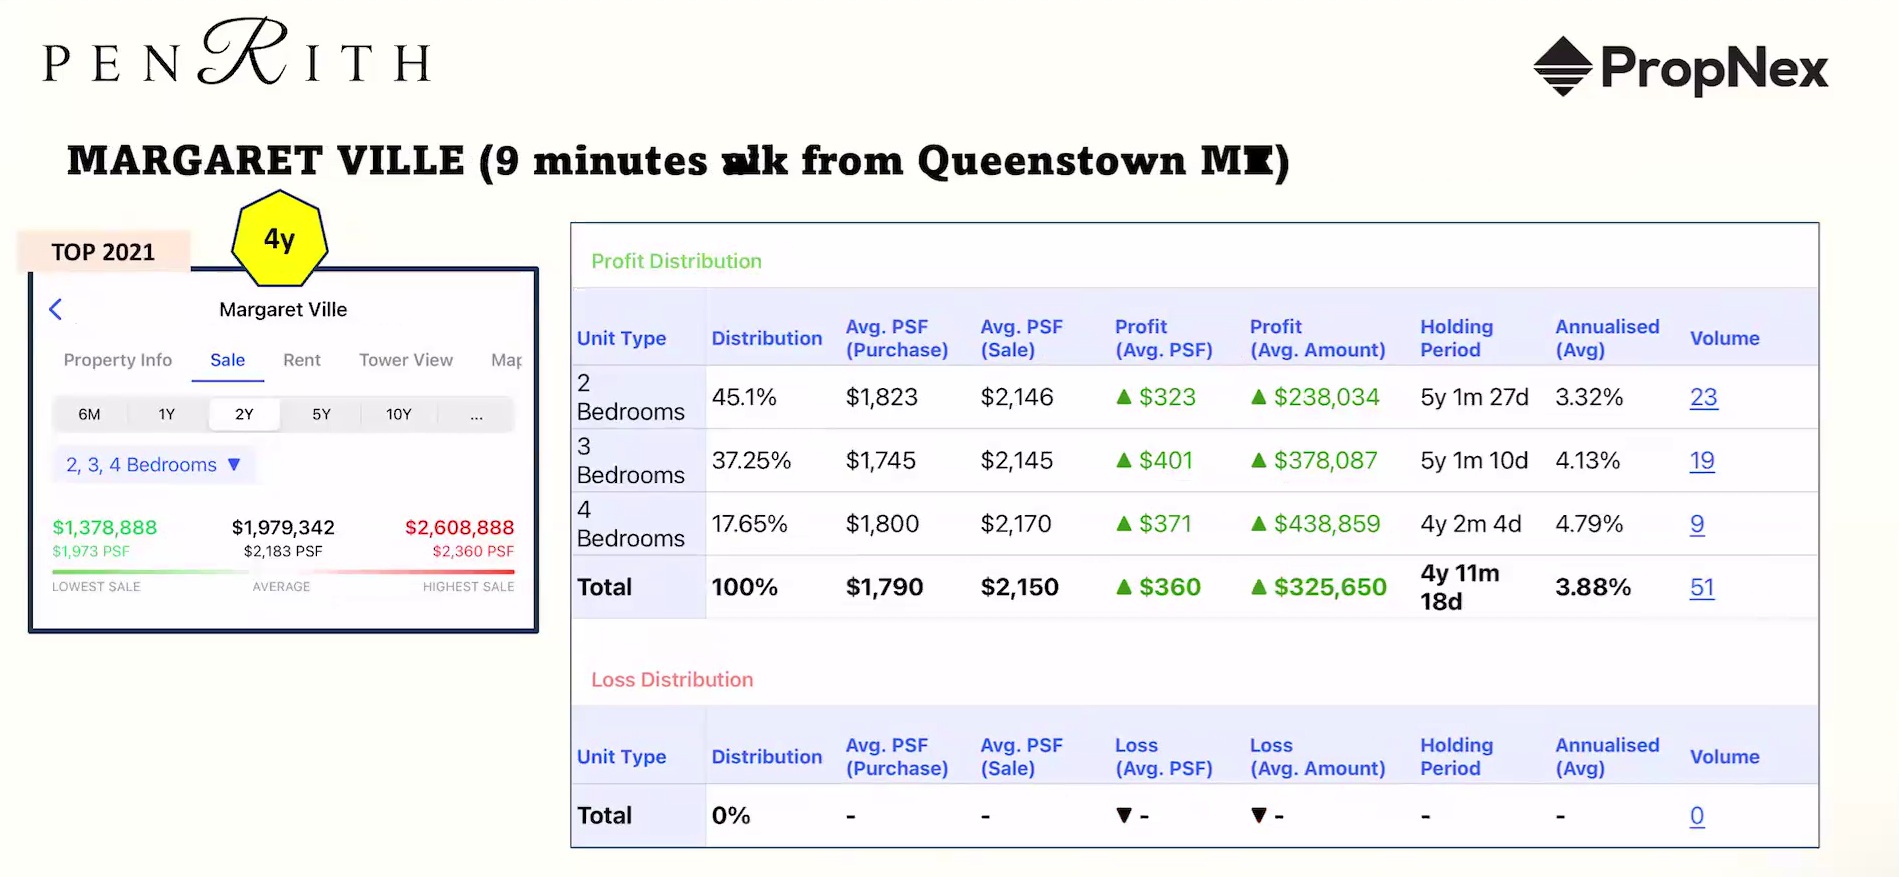The image size is (1899, 877).
Task: Click the lowest-to-highest sale price range bar
Action: tap(283, 572)
